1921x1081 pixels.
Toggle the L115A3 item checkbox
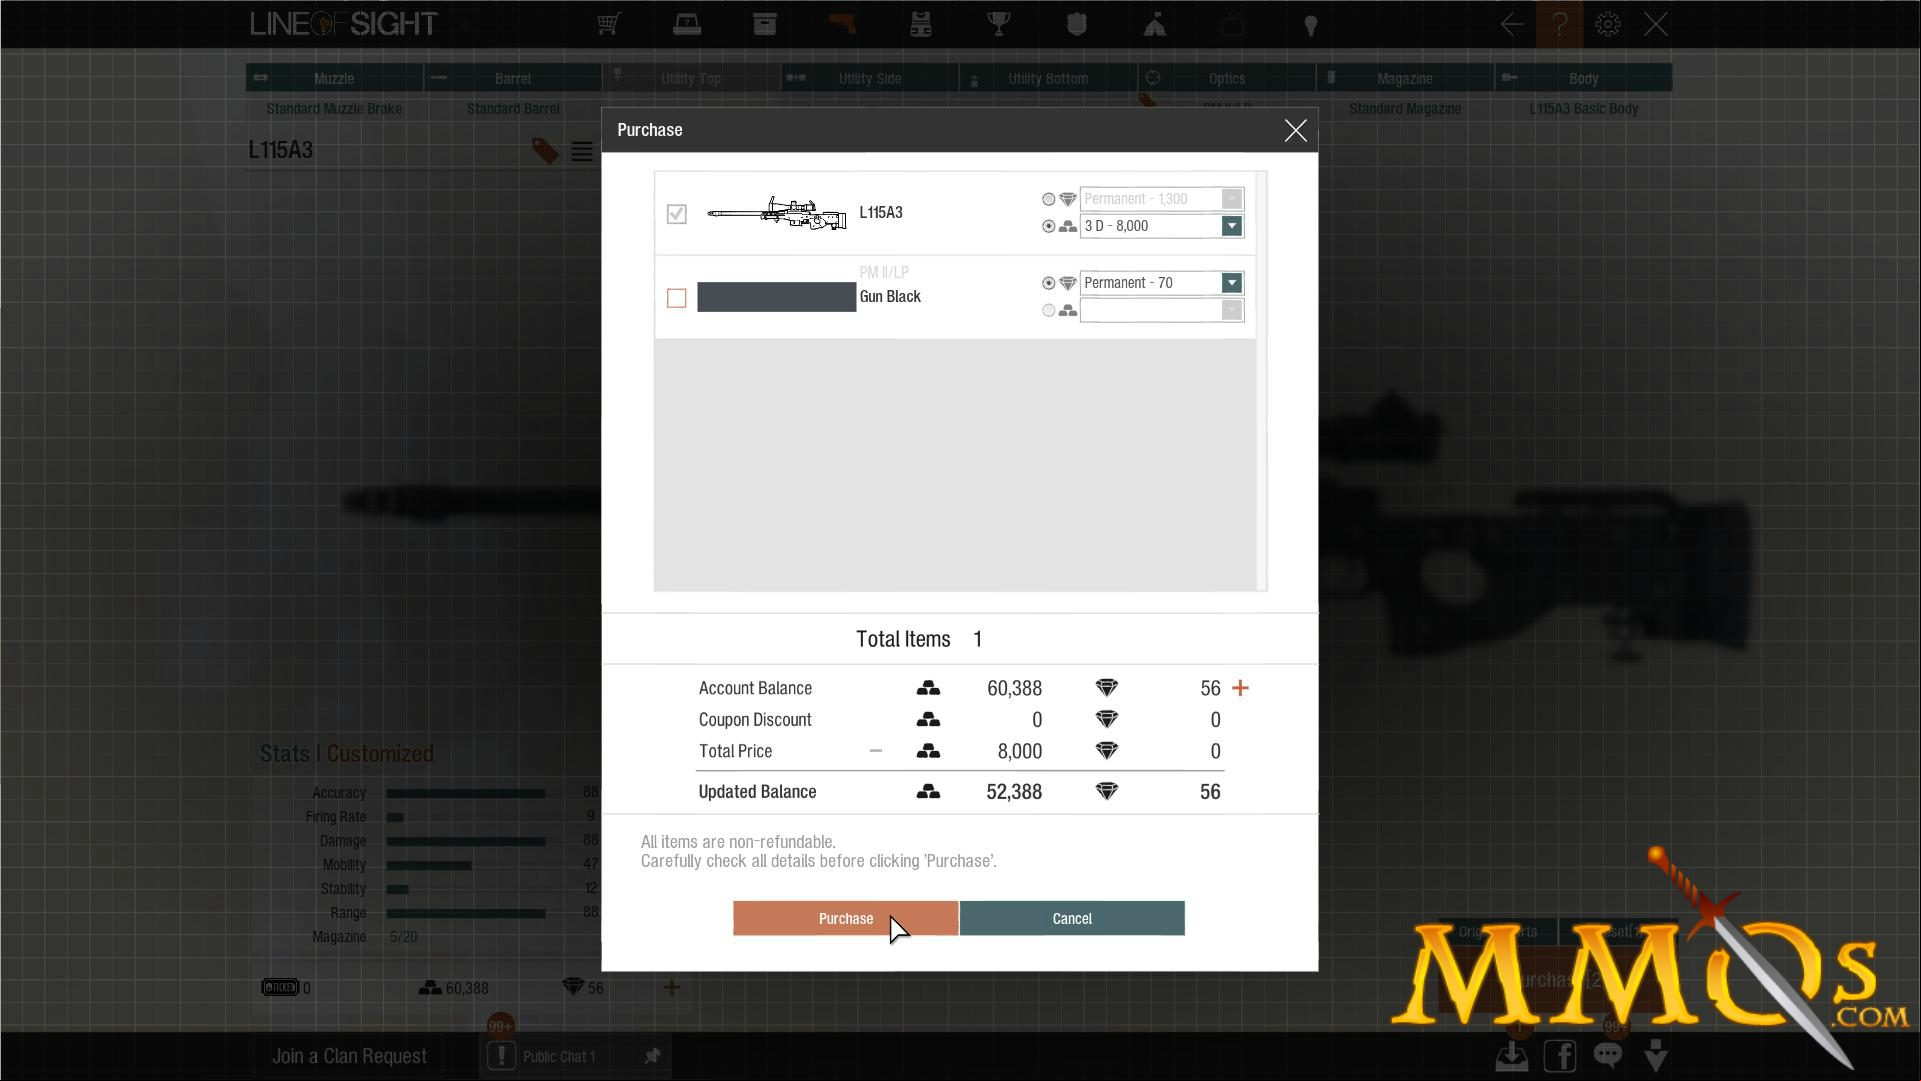(x=677, y=213)
